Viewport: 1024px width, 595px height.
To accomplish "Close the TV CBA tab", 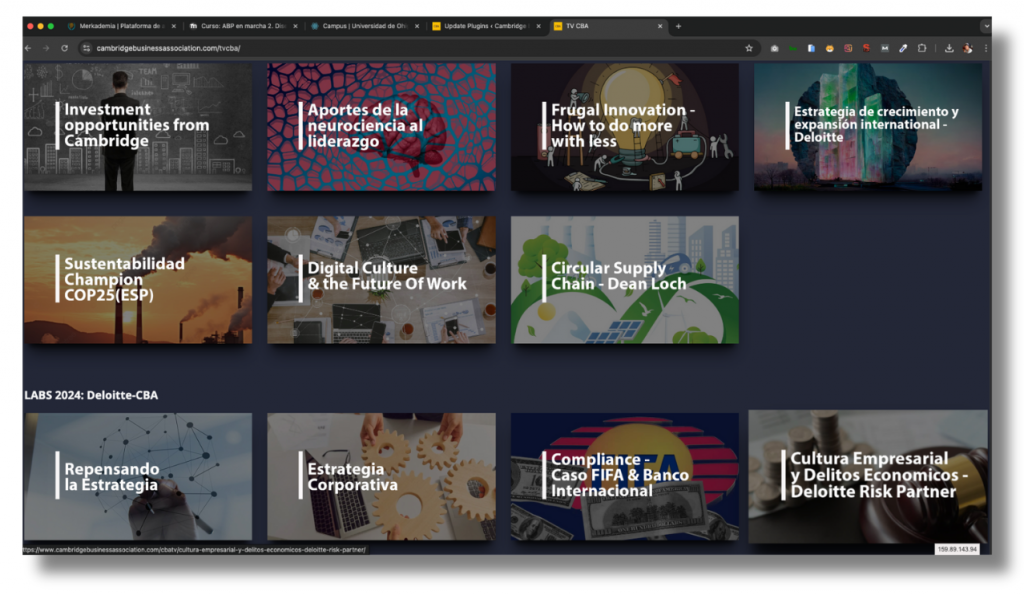I will coord(660,26).
